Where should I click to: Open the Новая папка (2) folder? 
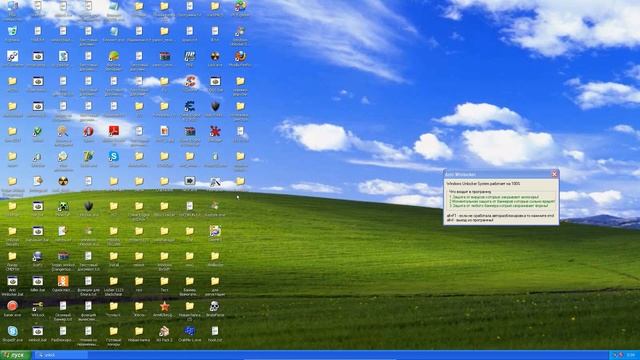click(x=189, y=306)
